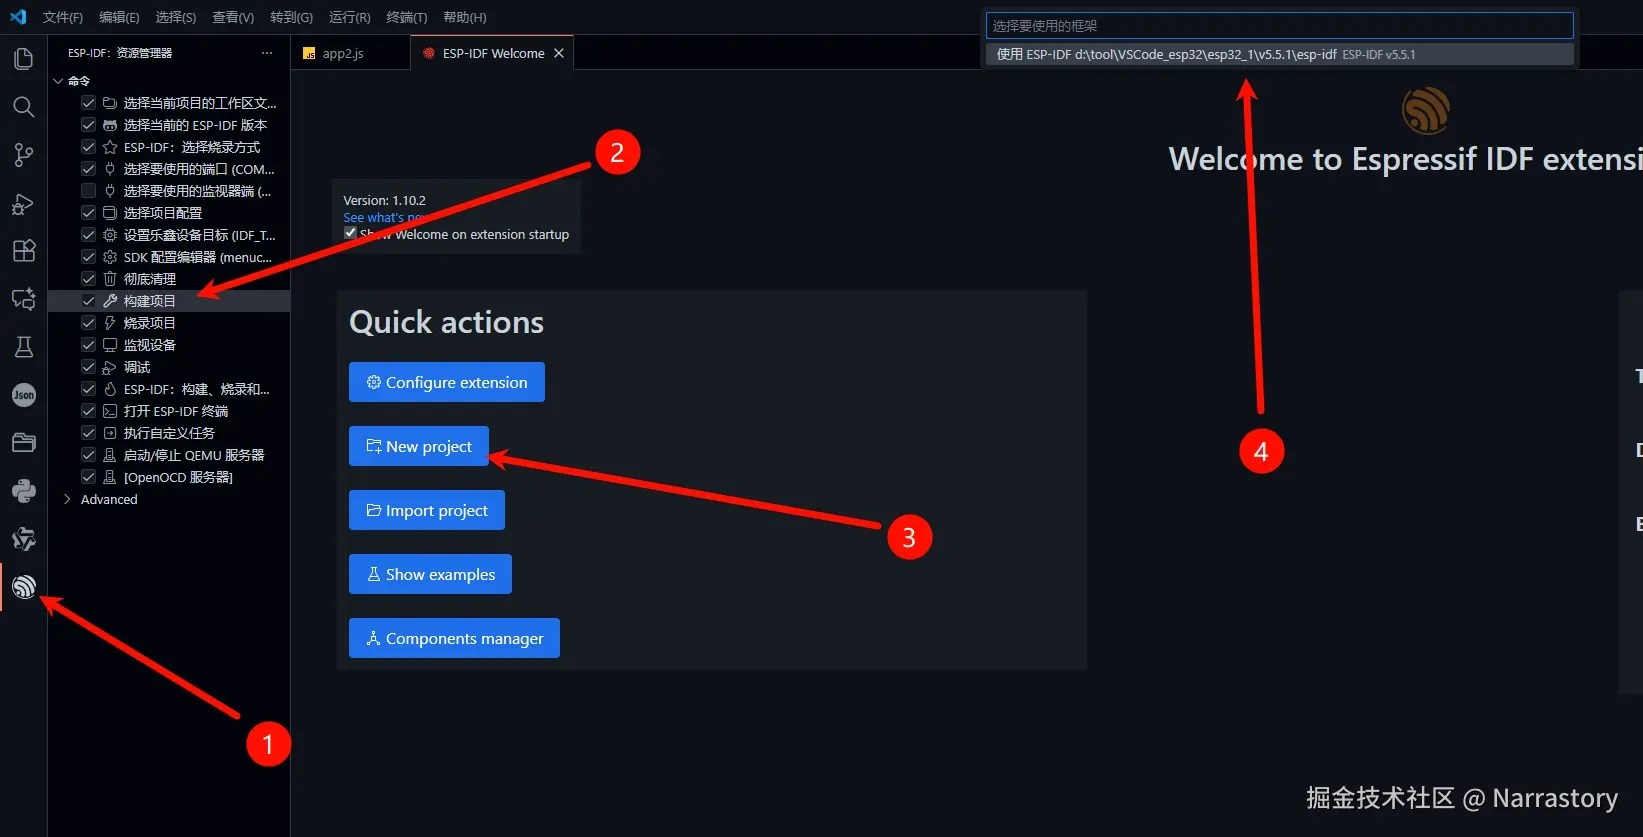Open the Chat view icon

[23, 299]
